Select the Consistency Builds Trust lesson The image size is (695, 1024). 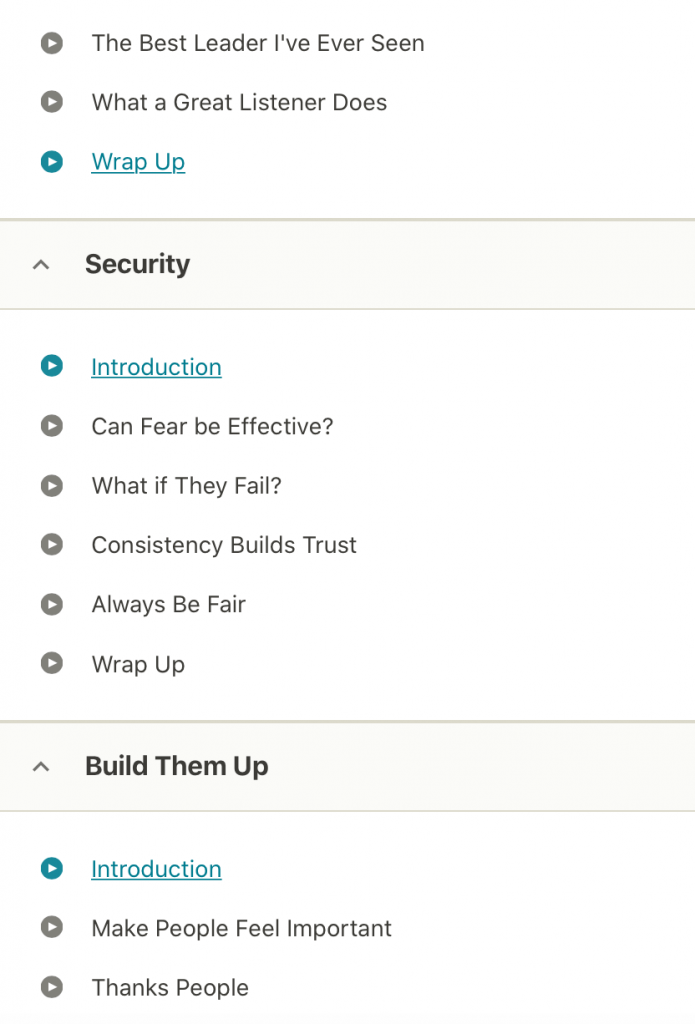pos(224,545)
